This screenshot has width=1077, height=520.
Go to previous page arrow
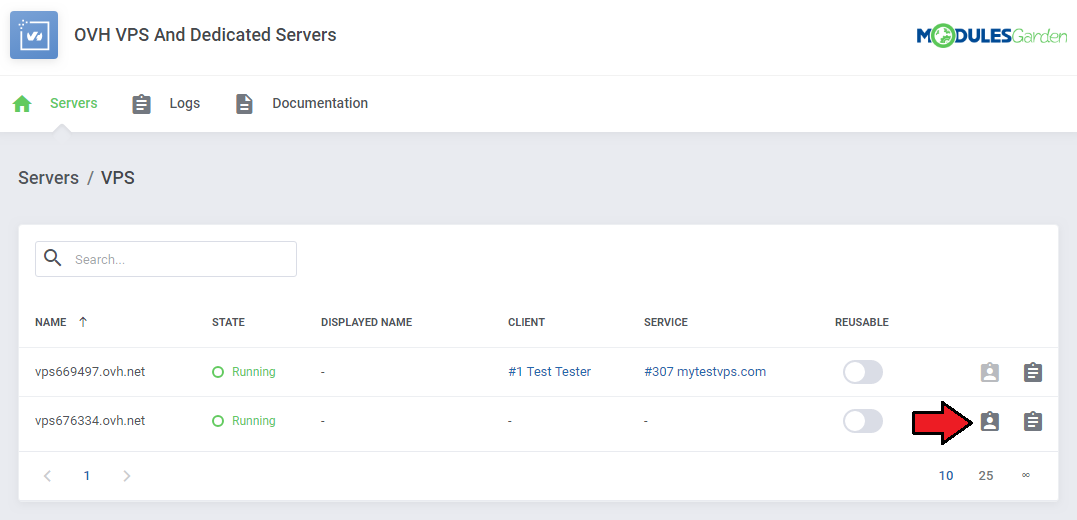click(47, 475)
